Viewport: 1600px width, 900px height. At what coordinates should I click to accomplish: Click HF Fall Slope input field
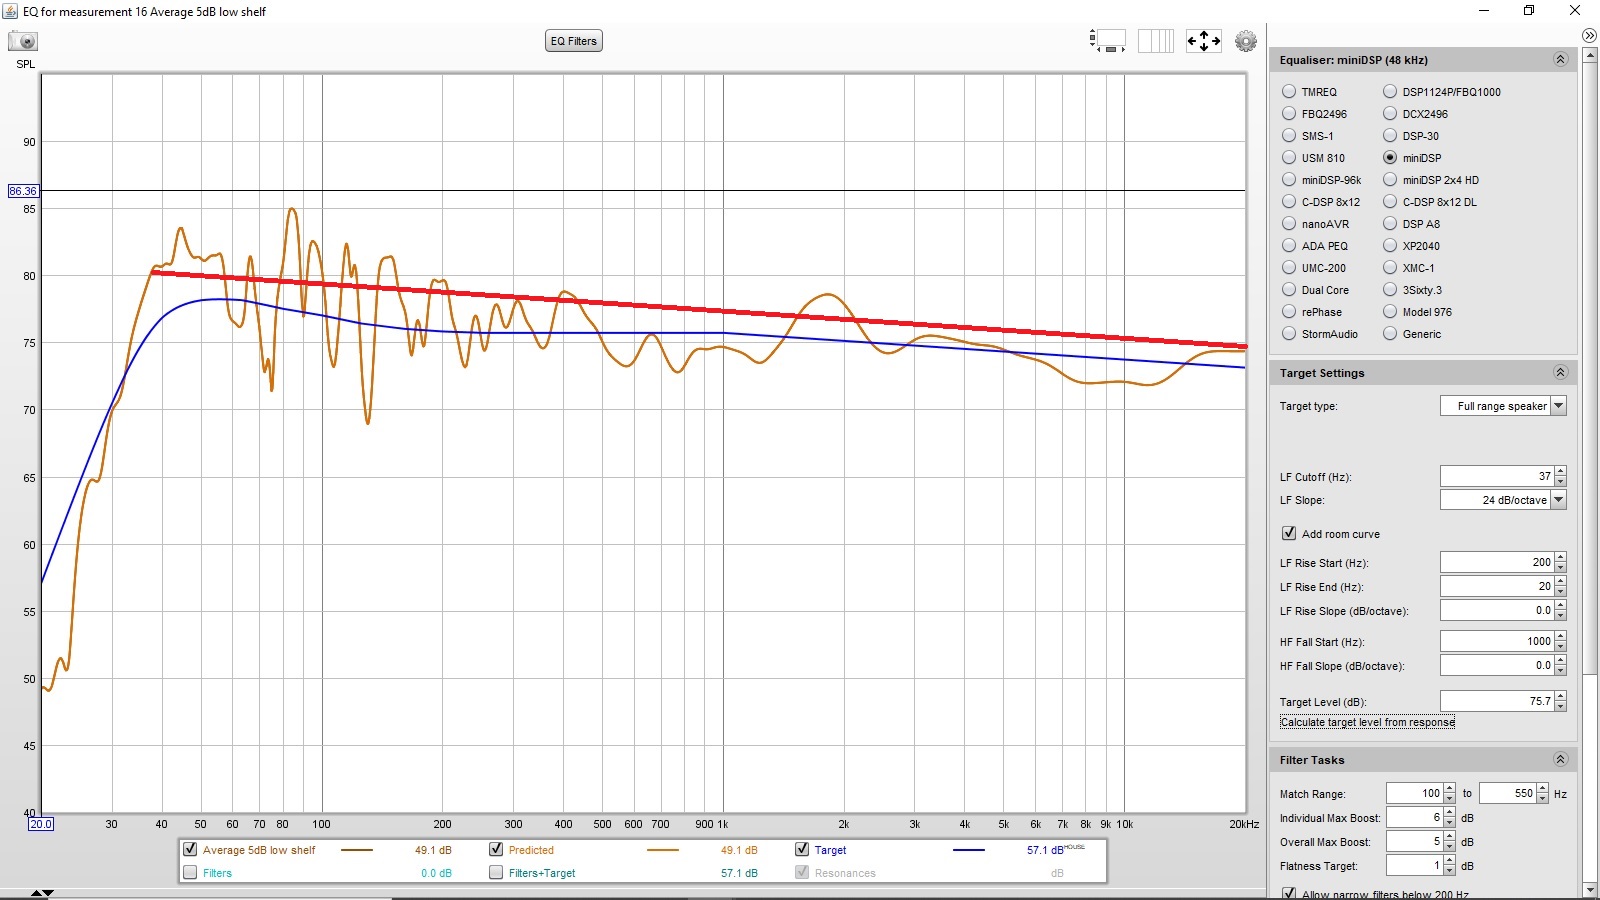point(1497,666)
